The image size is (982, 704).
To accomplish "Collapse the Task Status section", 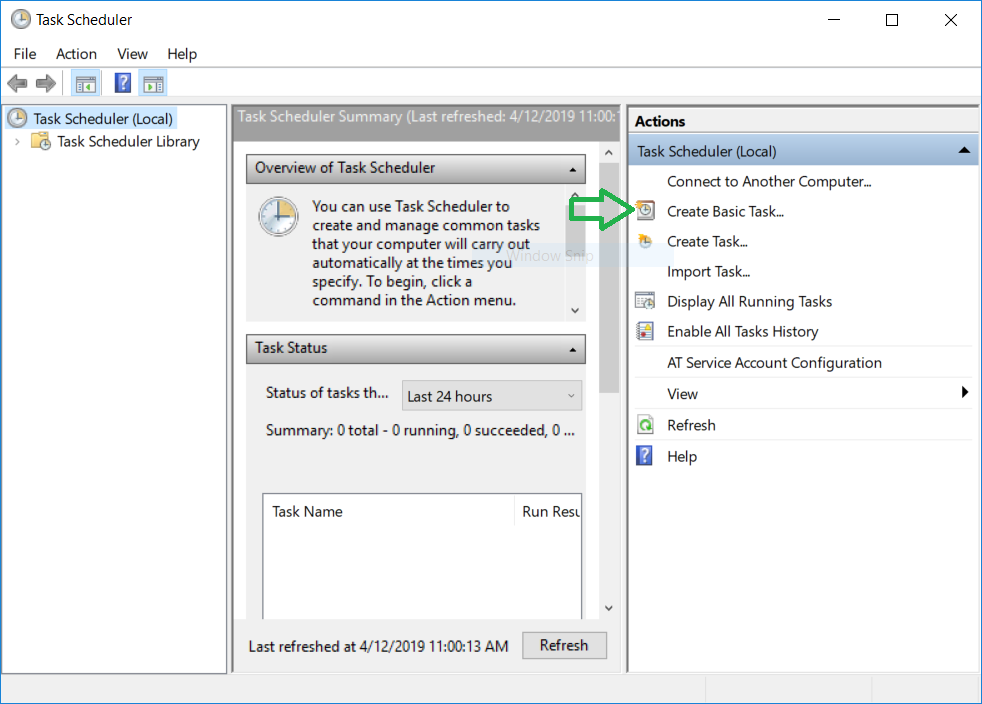I will 573,349.
